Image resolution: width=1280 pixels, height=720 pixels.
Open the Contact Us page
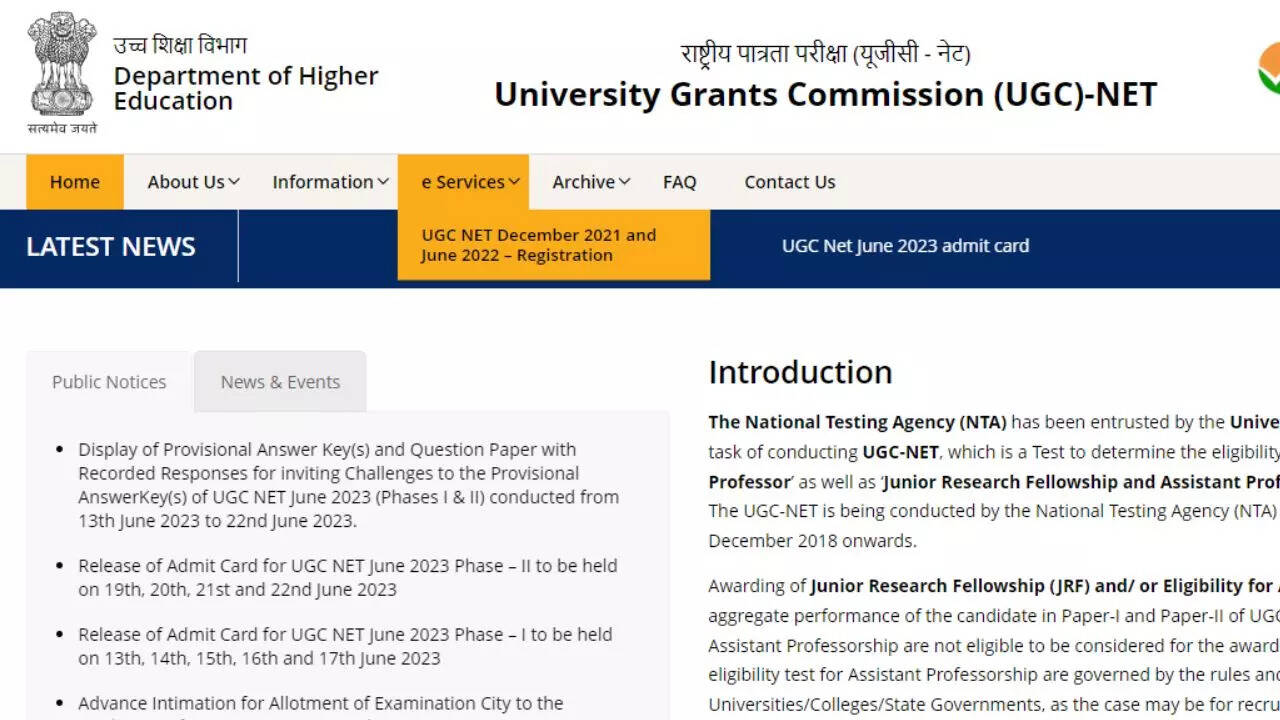pyautogui.click(x=789, y=182)
